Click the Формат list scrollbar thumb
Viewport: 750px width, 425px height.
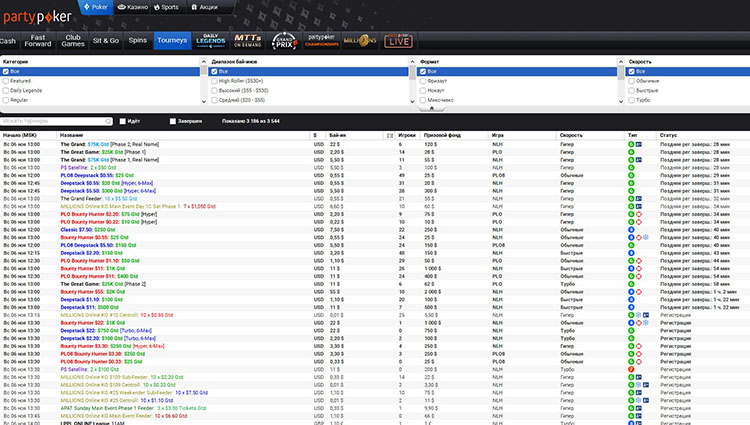(x=621, y=72)
